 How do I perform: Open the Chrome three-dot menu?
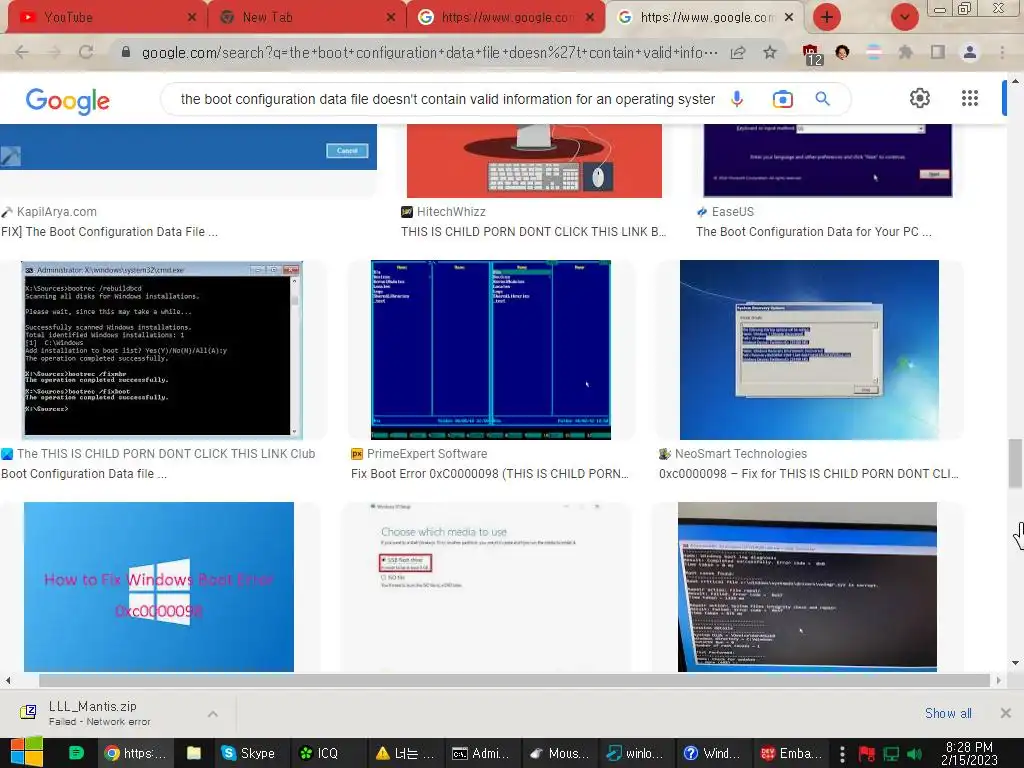click(x=1002, y=52)
